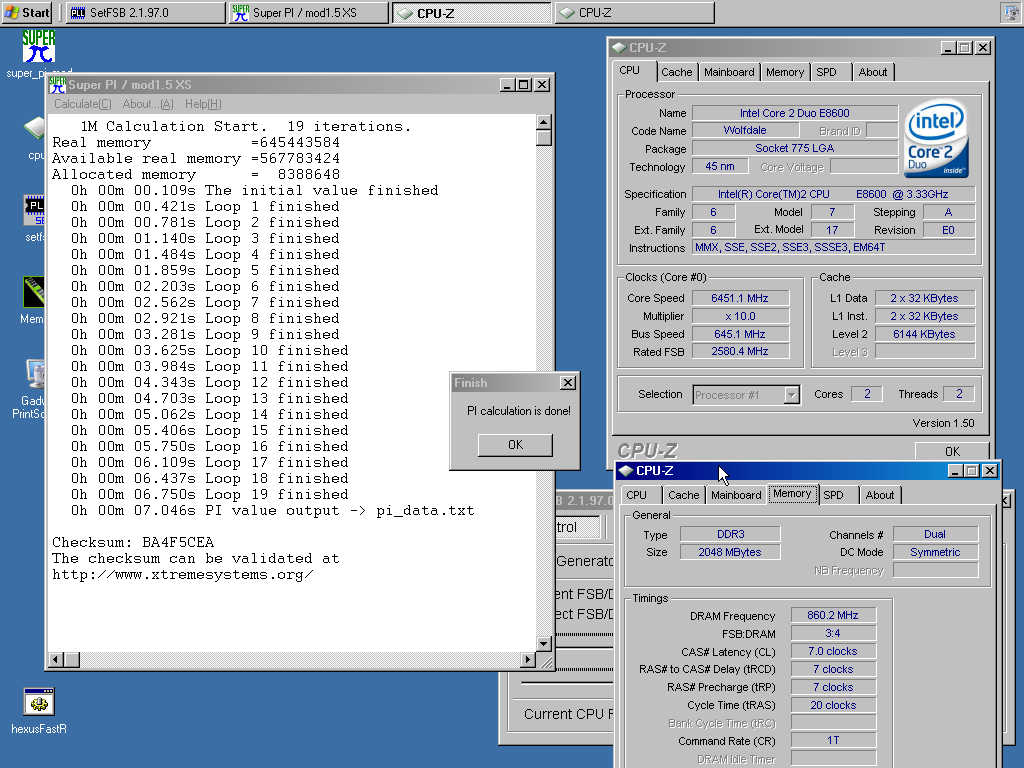This screenshot has height=768, width=1024.
Task: Click the Multiplier value x 10.0
Action: point(740,316)
